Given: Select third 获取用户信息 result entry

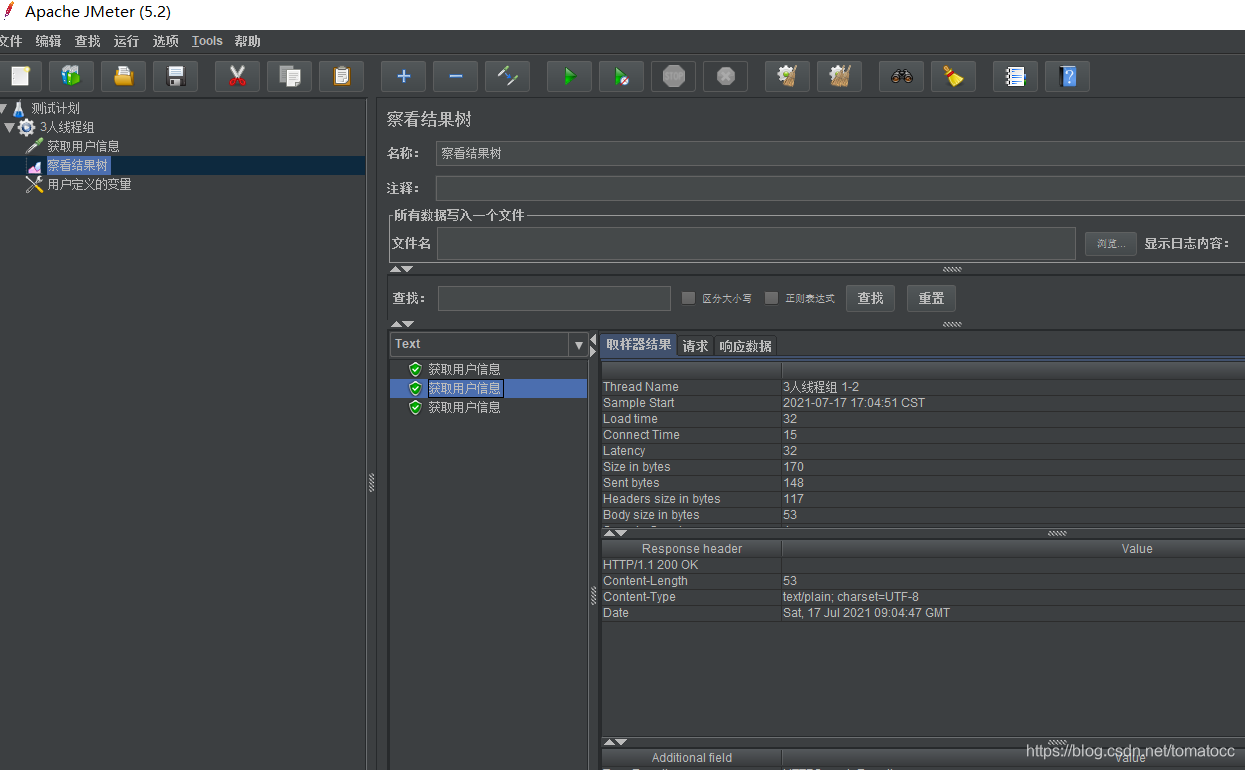Looking at the screenshot, I should point(464,407).
